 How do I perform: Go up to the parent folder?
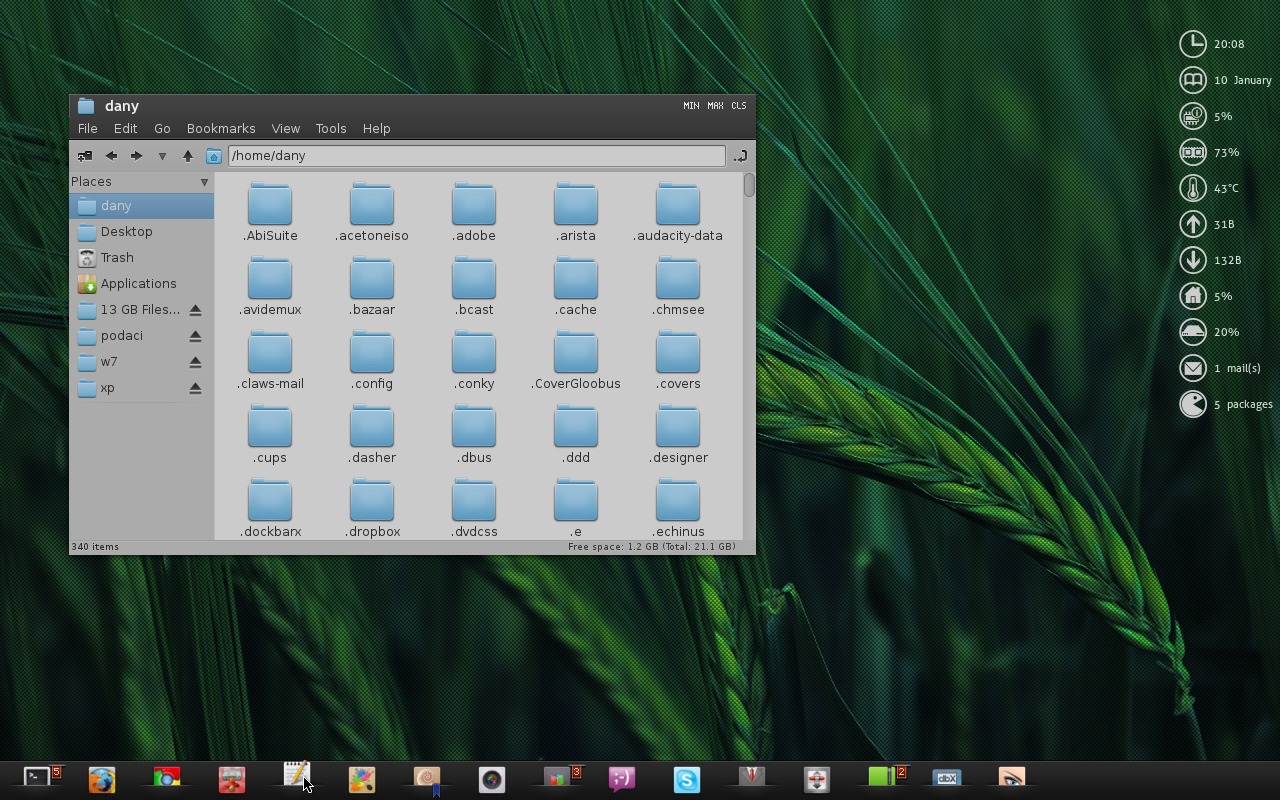click(x=187, y=156)
